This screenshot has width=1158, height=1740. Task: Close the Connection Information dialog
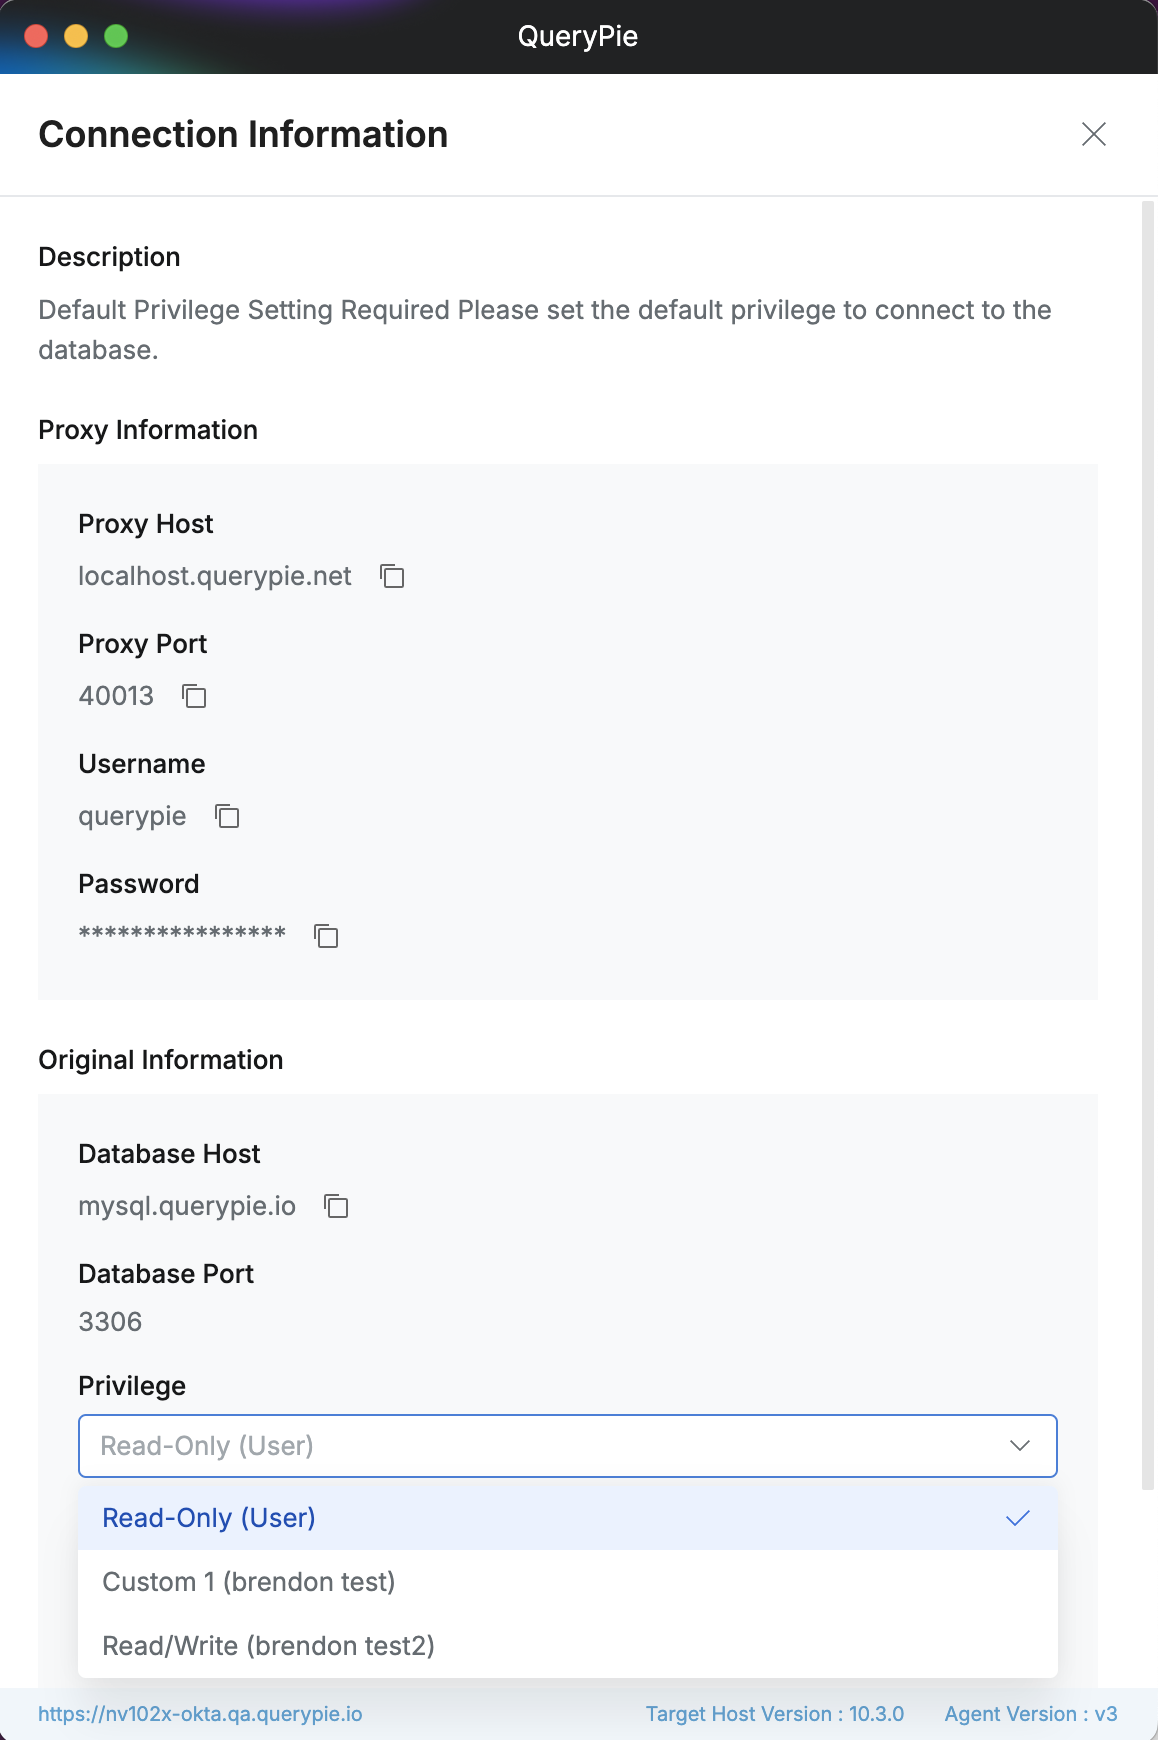tap(1093, 134)
